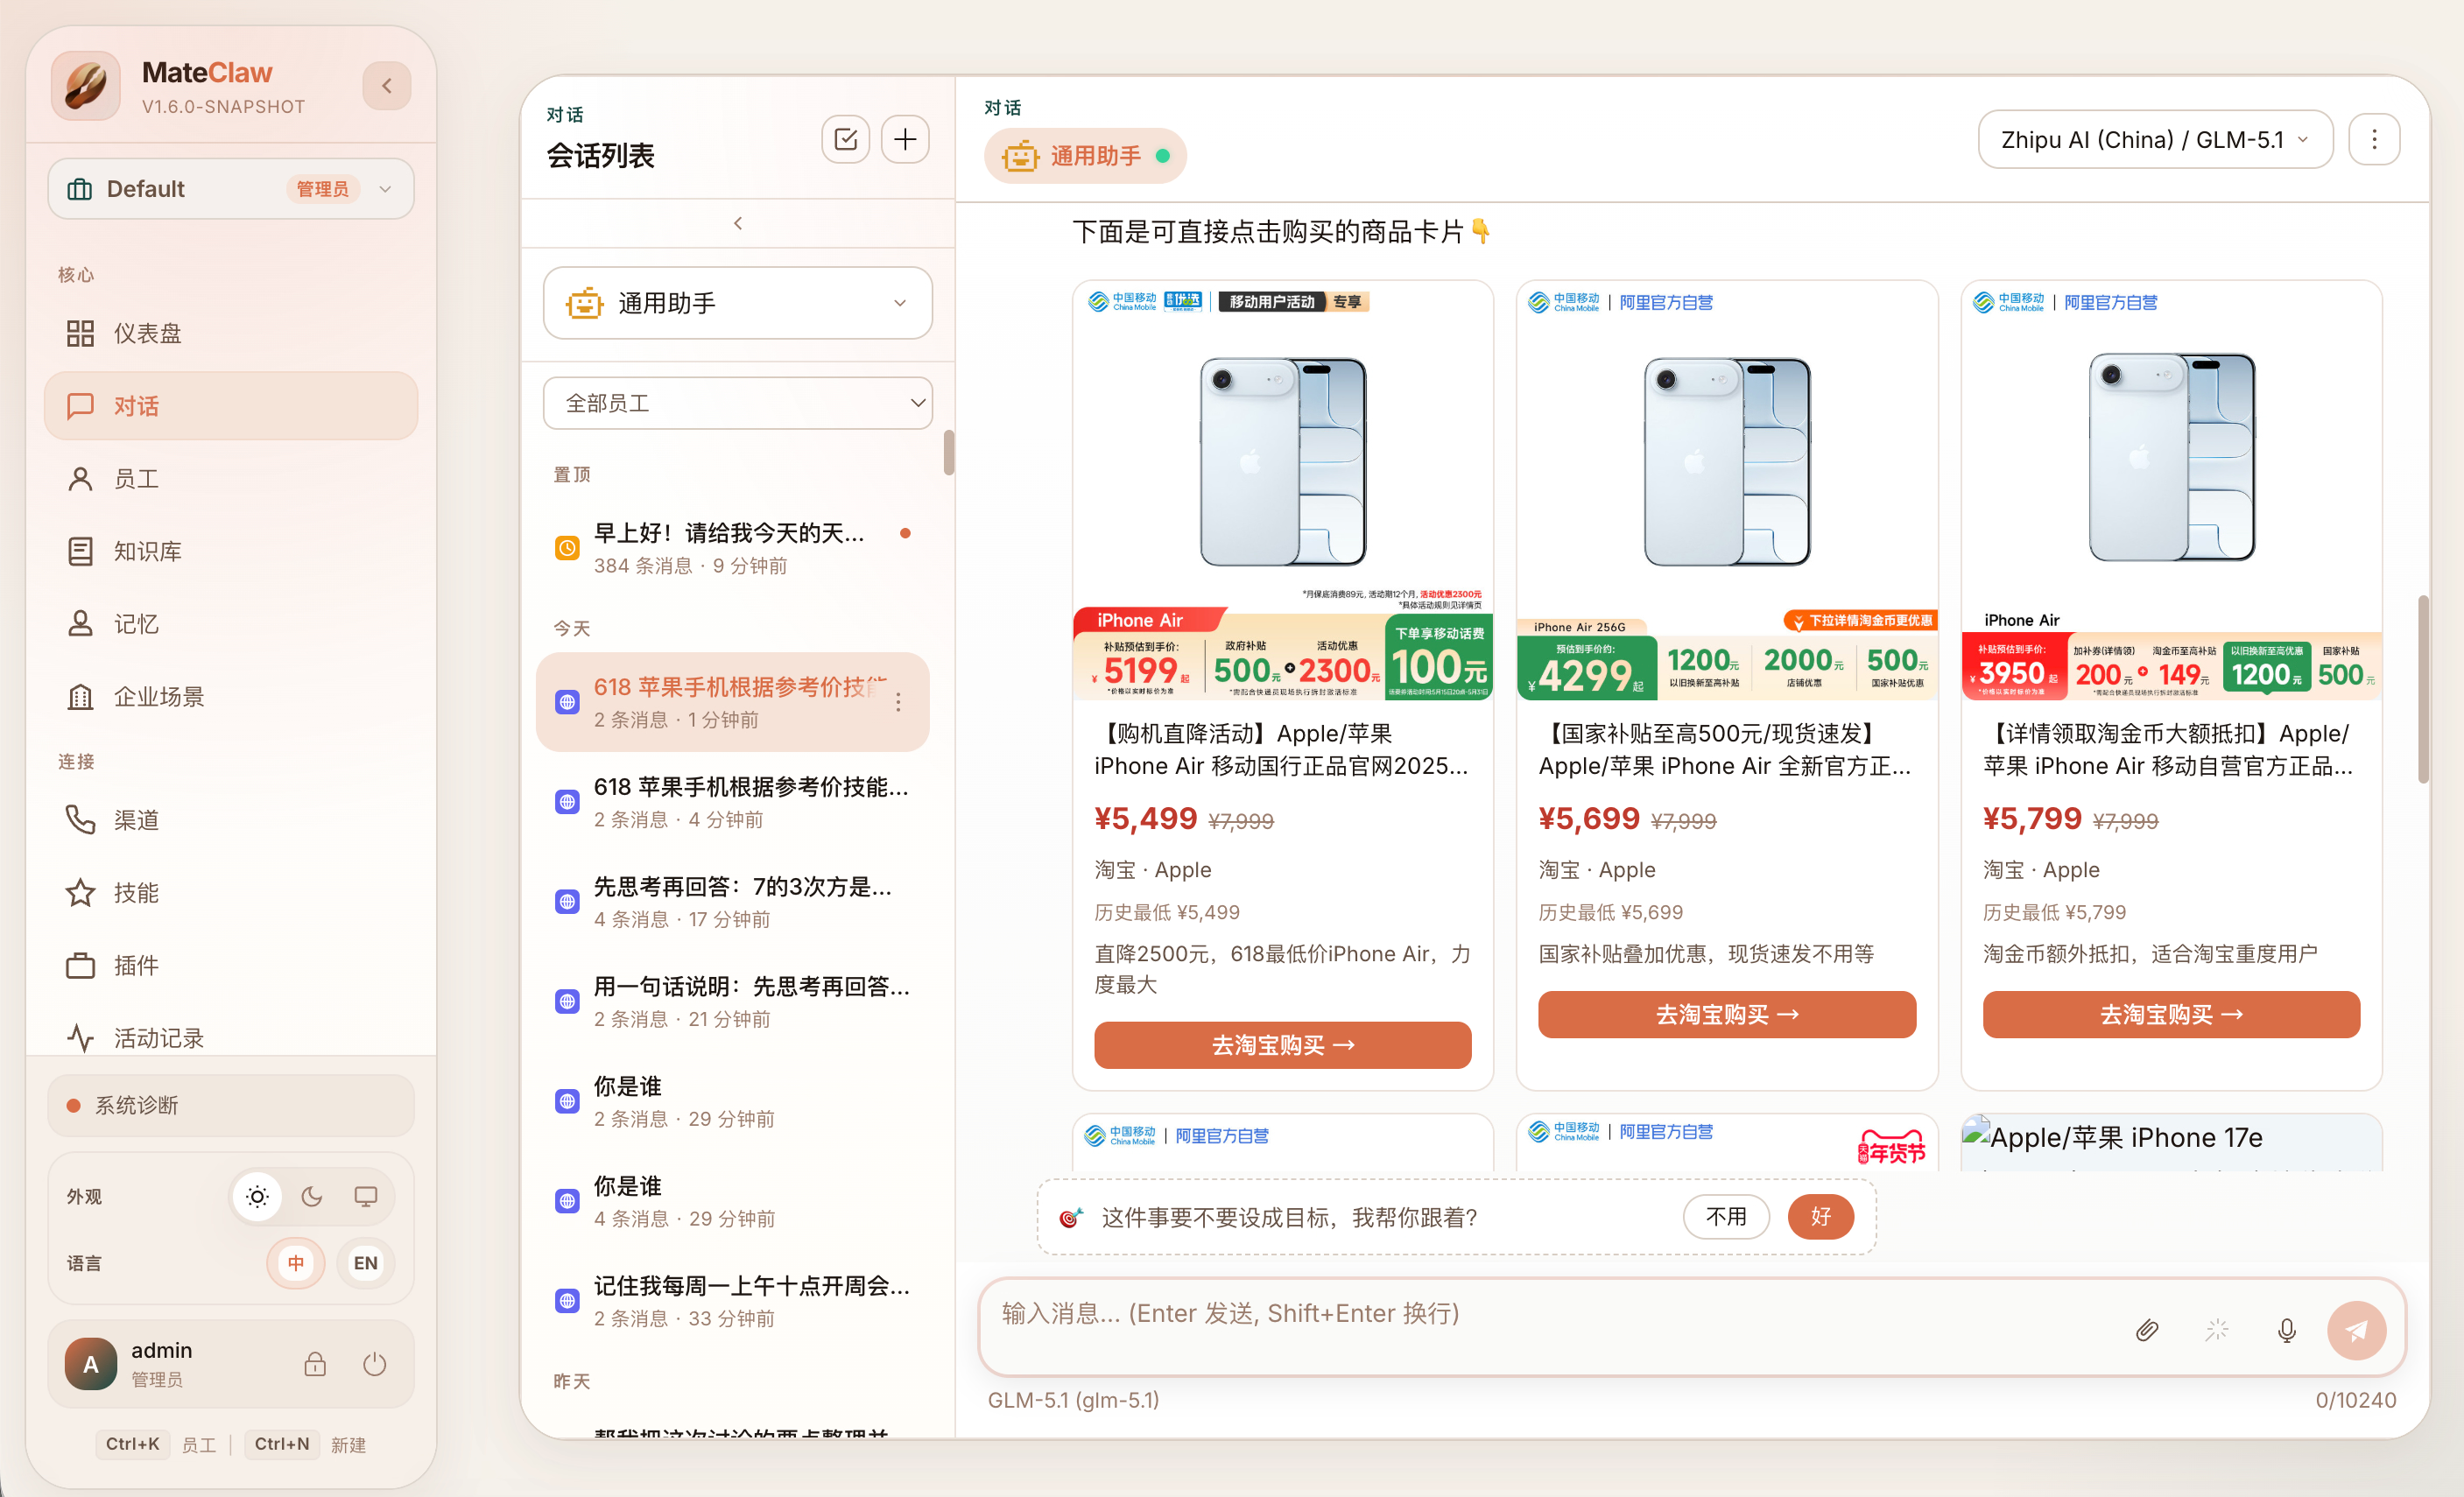Send message with the paper plane button
Viewport: 2464px width, 1497px height.
click(2357, 1330)
